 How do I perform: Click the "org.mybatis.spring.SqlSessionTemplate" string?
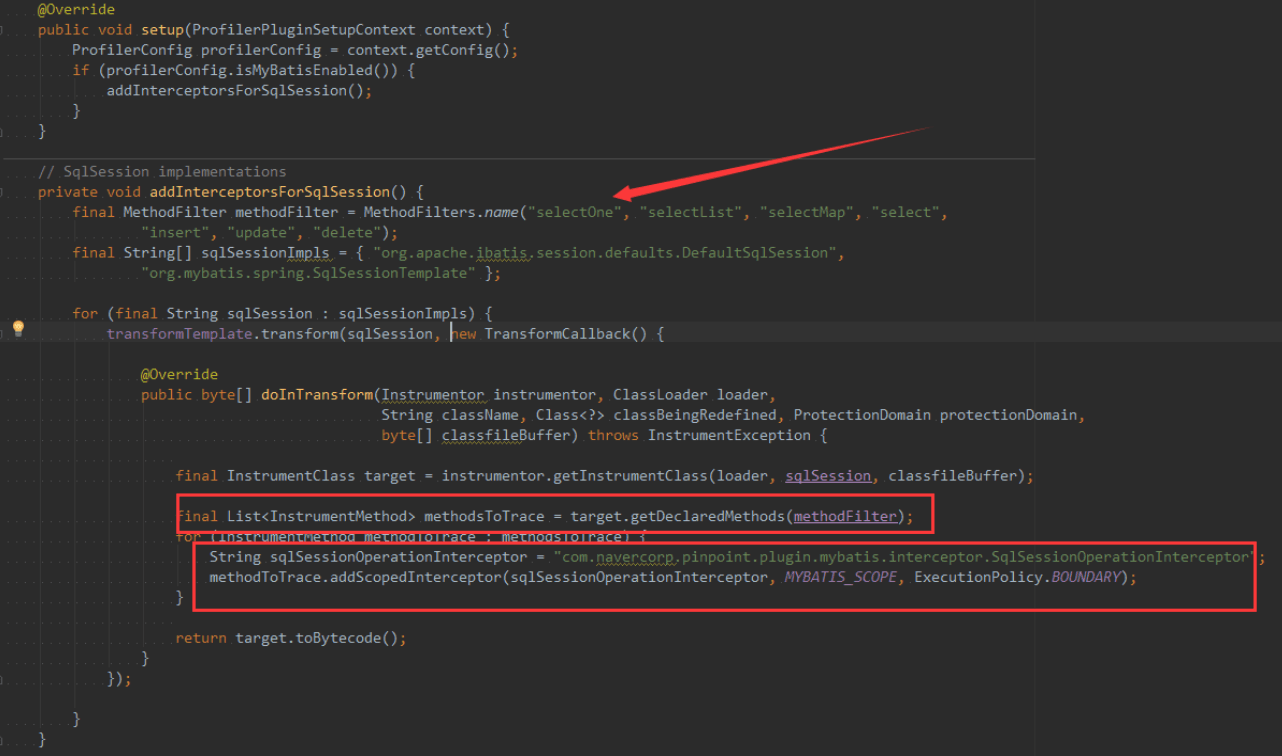click(309, 273)
